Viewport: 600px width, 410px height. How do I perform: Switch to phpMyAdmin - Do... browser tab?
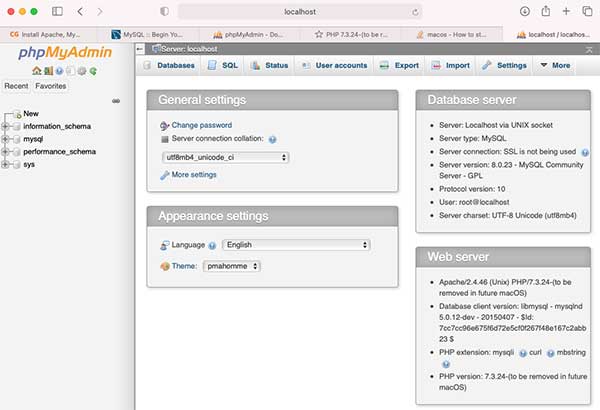[249, 34]
